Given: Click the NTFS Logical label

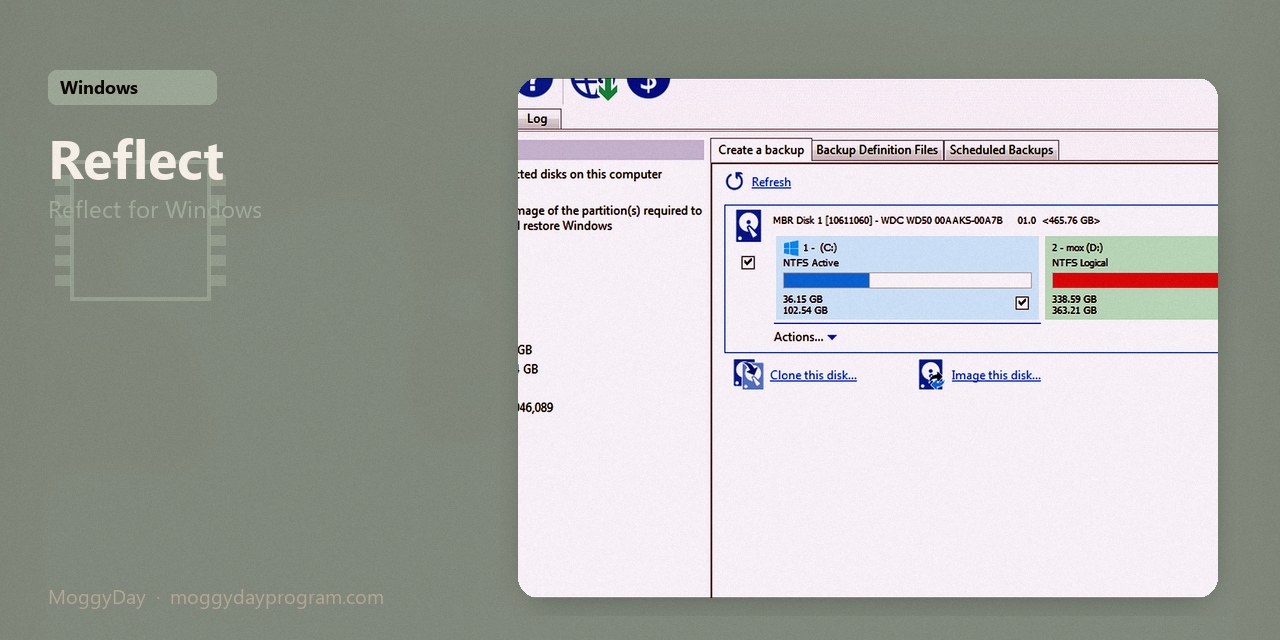Looking at the screenshot, I should [1080, 263].
